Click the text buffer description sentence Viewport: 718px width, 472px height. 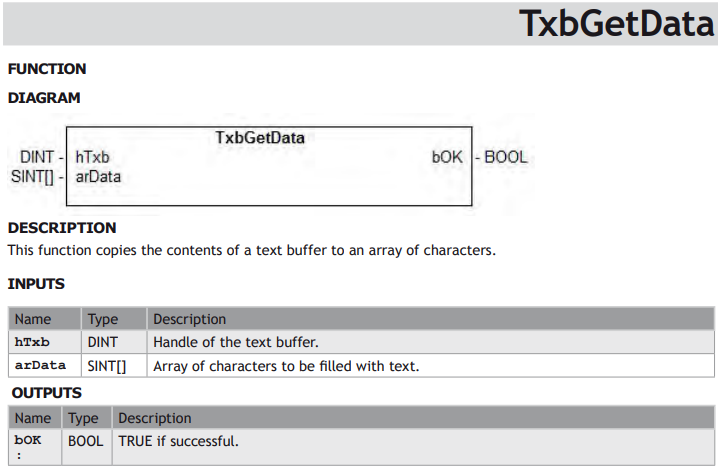[251, 250]
